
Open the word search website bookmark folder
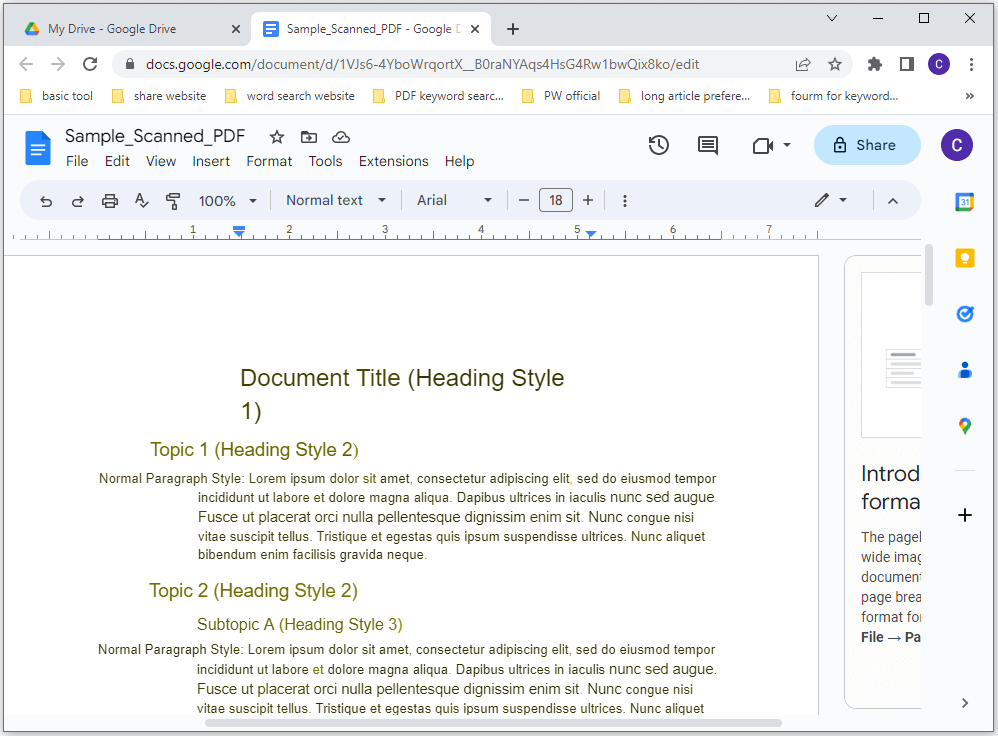[290, 96]
